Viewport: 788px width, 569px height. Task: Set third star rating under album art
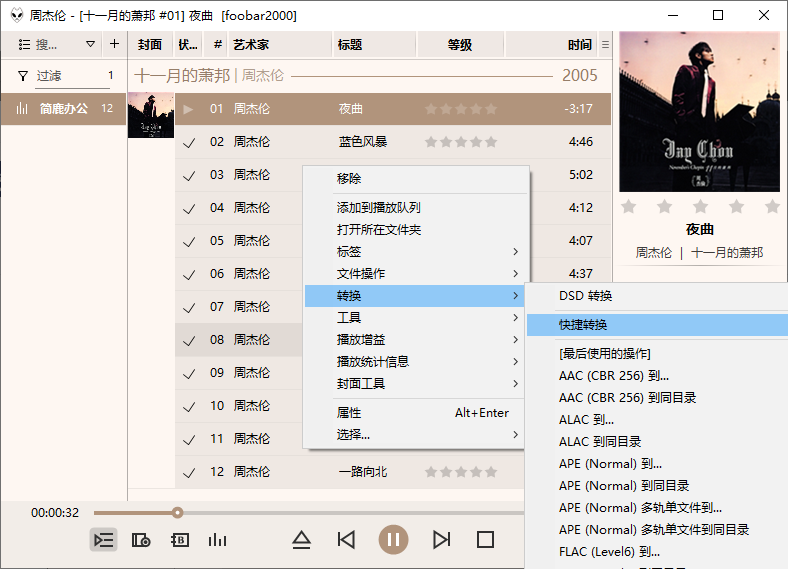pyautogui.click(x=701, y=206)
